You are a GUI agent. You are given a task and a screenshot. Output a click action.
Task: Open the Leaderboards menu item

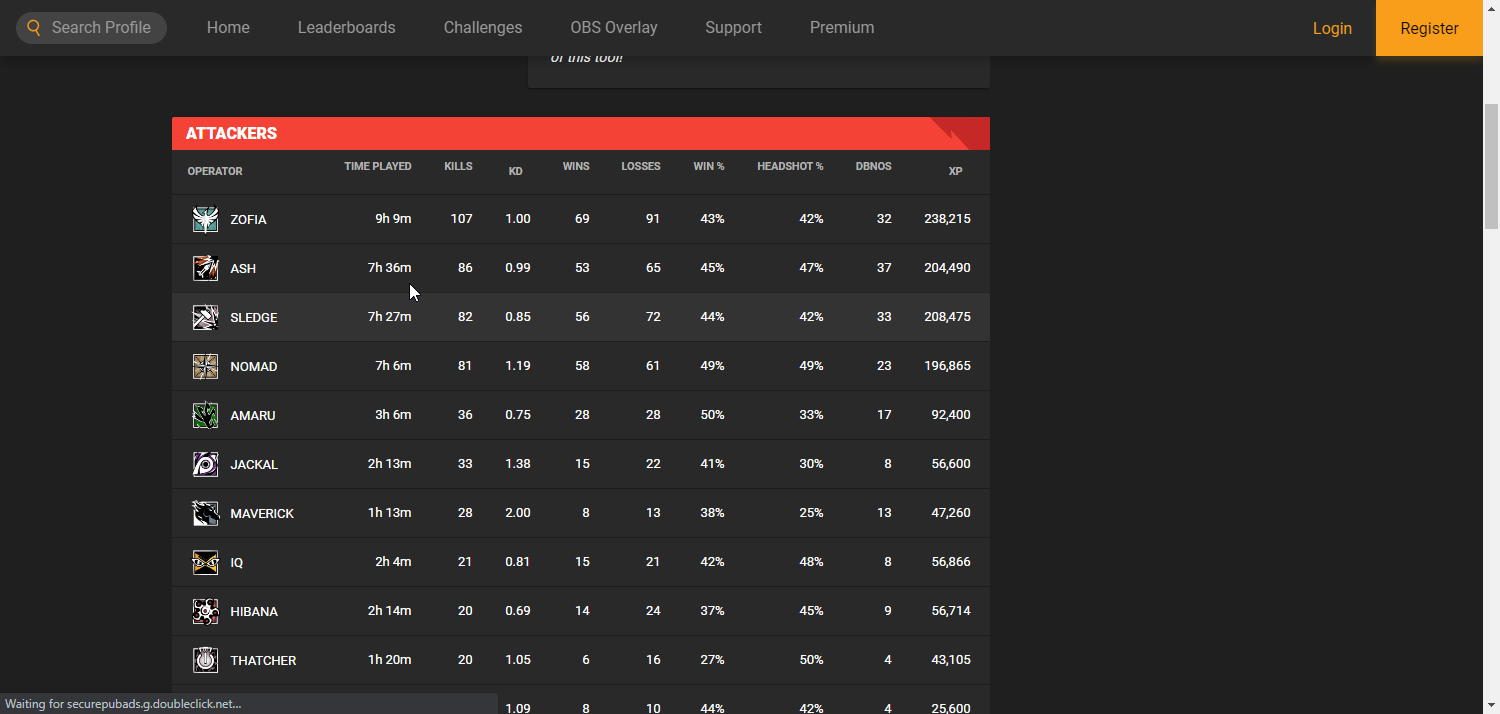[x=346, y=28]
